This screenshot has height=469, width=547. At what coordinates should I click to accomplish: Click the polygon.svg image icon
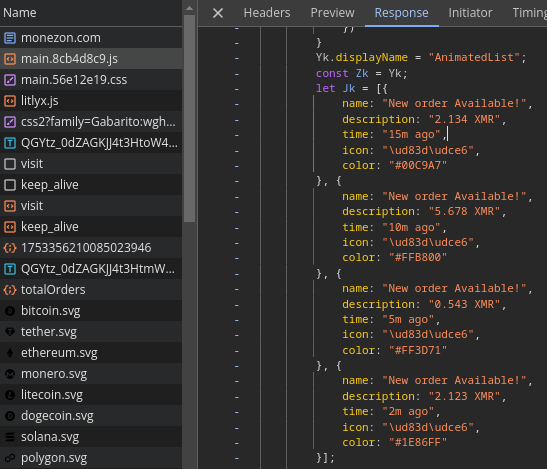click(10, 457)
